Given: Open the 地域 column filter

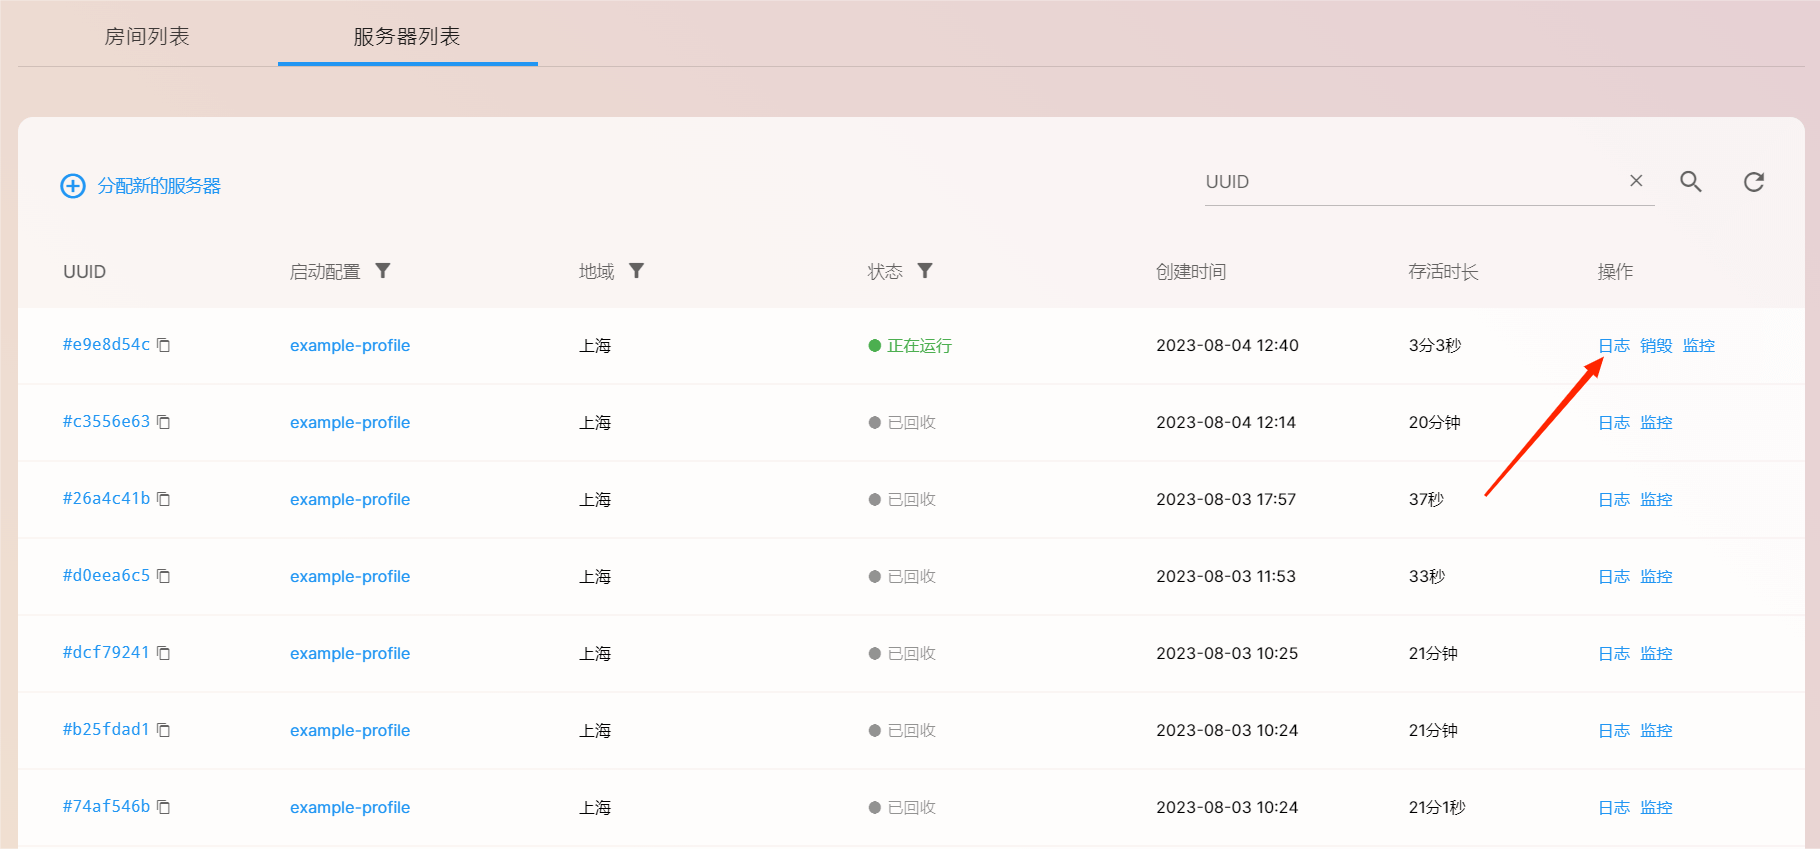Looking at the screenshot, I should tap(636, 271).
